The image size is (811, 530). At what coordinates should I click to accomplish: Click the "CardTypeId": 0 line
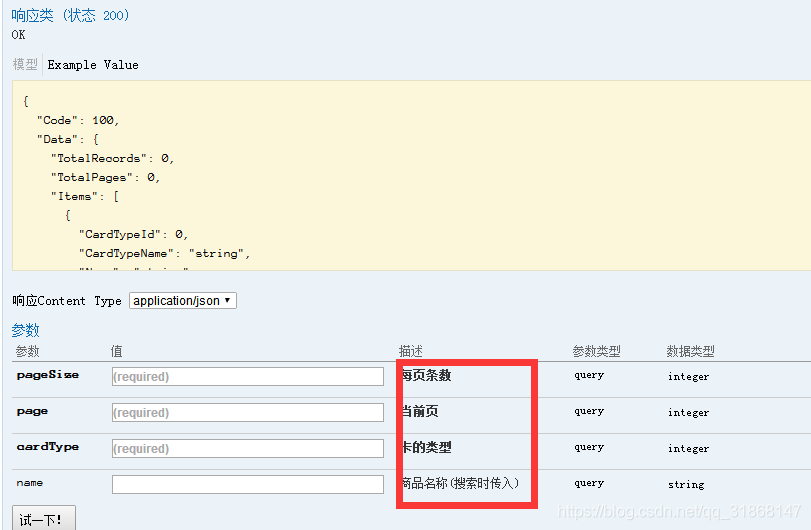(133, 234)
